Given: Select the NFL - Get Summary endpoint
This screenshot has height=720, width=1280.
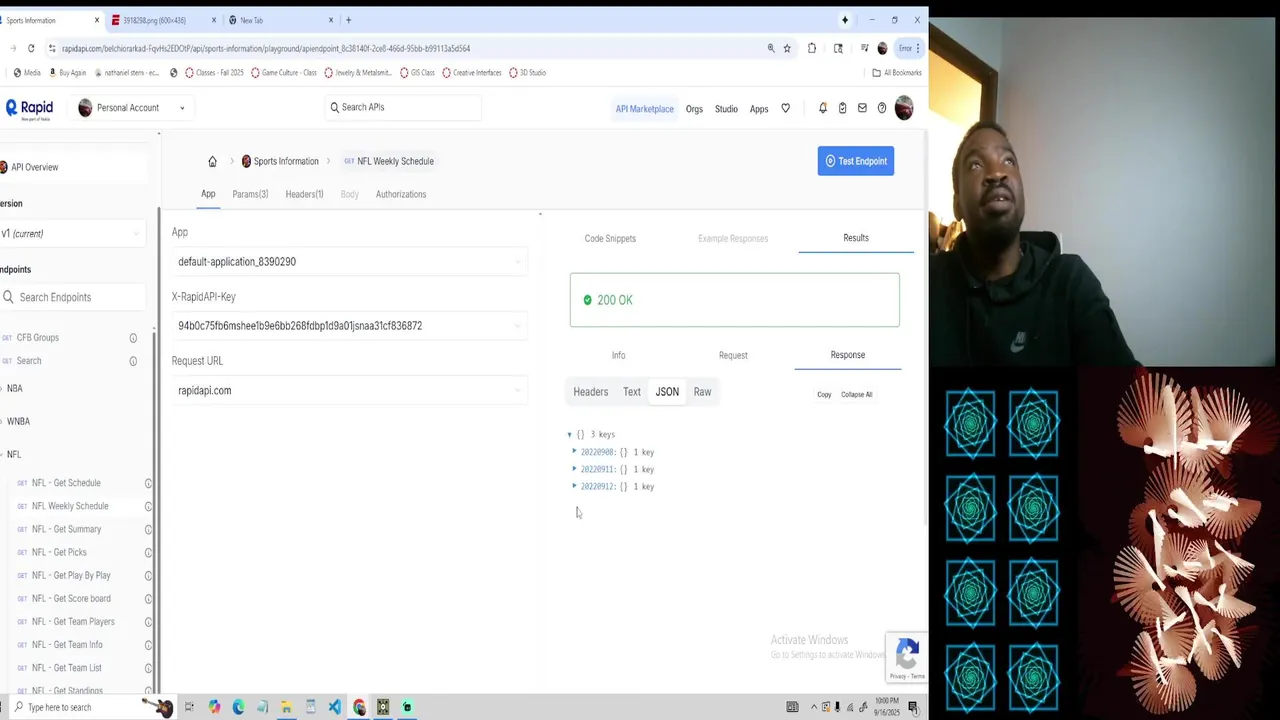Looking at the screenshot, I should tap(66, 529).
